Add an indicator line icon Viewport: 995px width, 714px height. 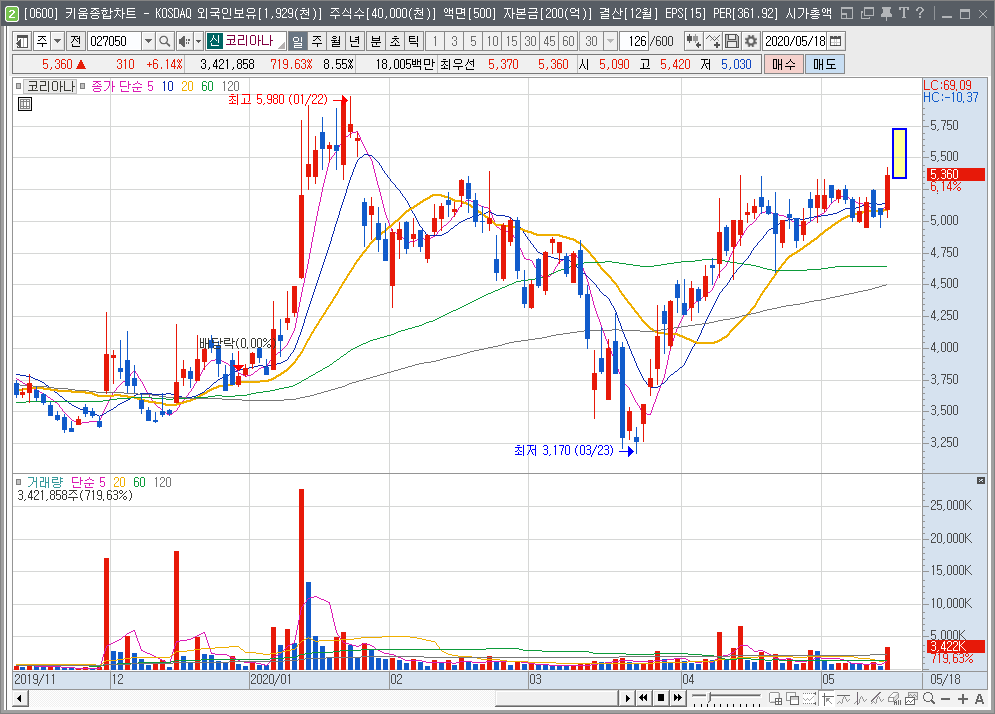[x=713, y=41]
